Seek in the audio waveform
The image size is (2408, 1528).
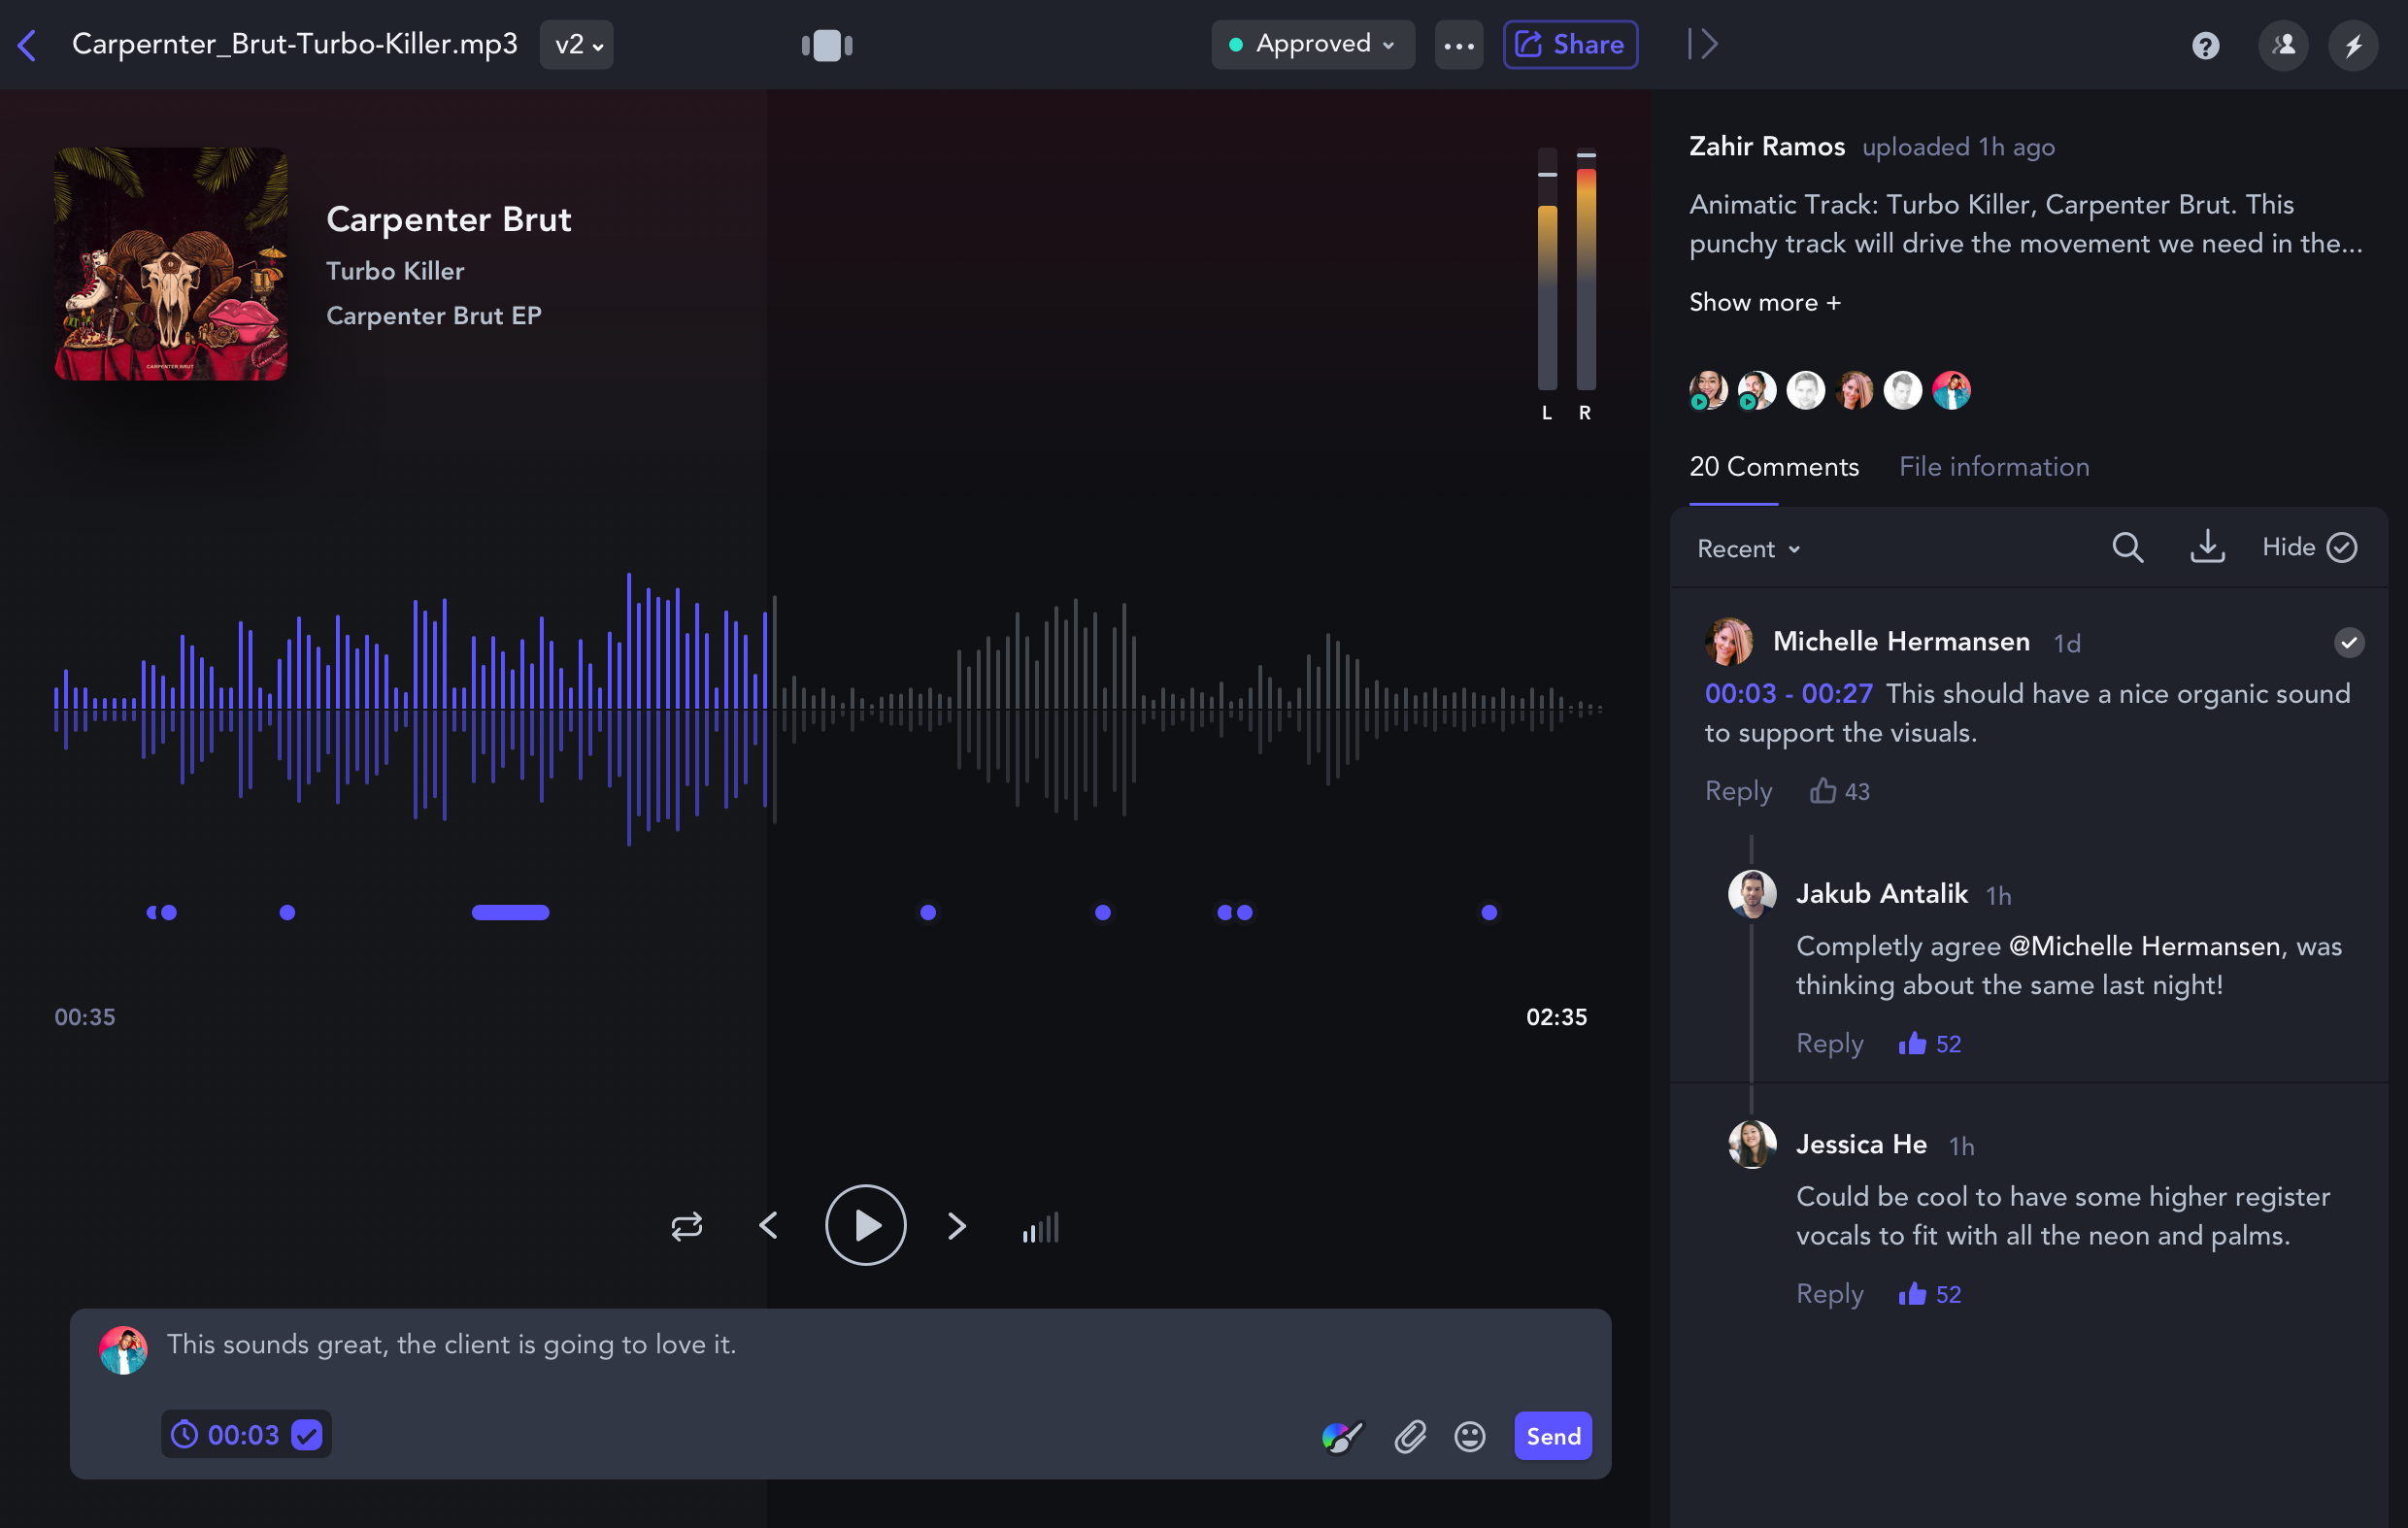828,709
